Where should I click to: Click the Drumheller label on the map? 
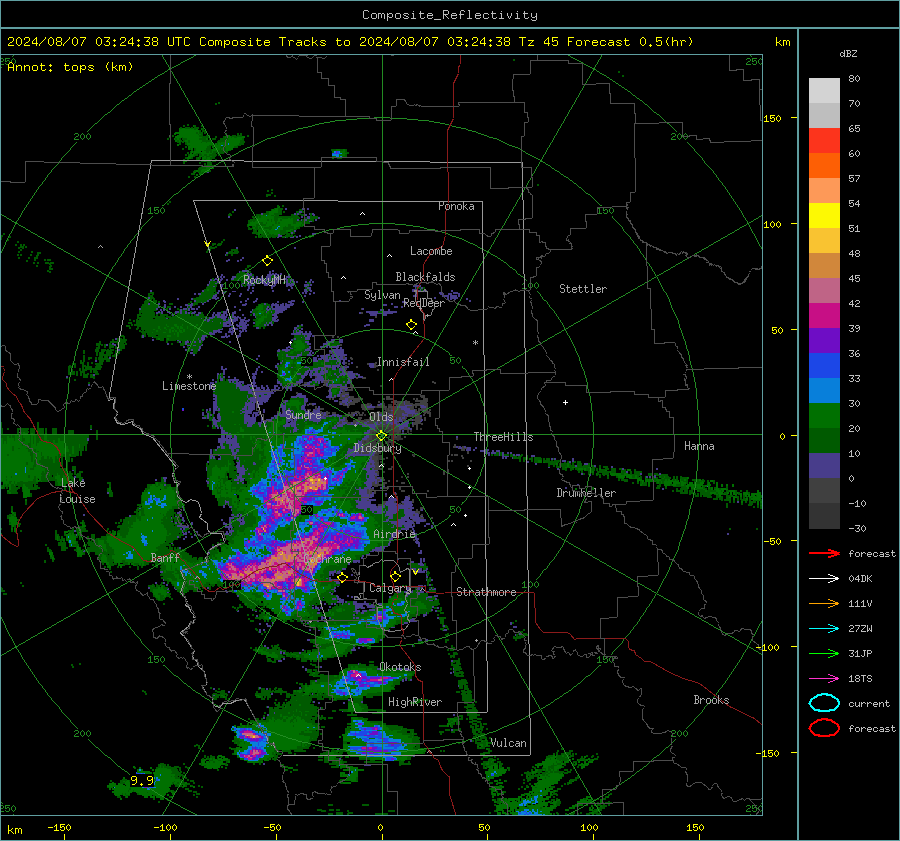(586, 493)
